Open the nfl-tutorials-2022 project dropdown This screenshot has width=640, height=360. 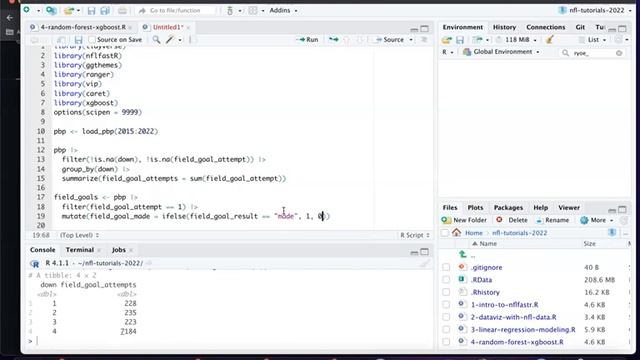tap(594, 10)
